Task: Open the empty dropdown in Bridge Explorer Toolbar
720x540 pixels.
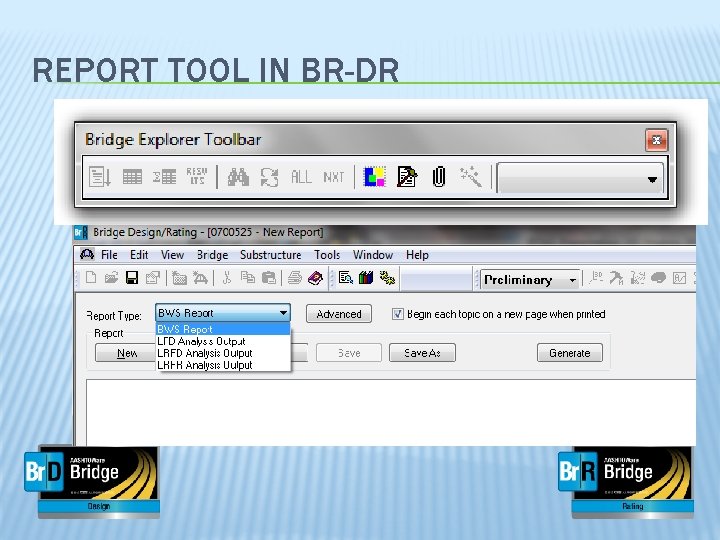Action: tap(580, 178)
